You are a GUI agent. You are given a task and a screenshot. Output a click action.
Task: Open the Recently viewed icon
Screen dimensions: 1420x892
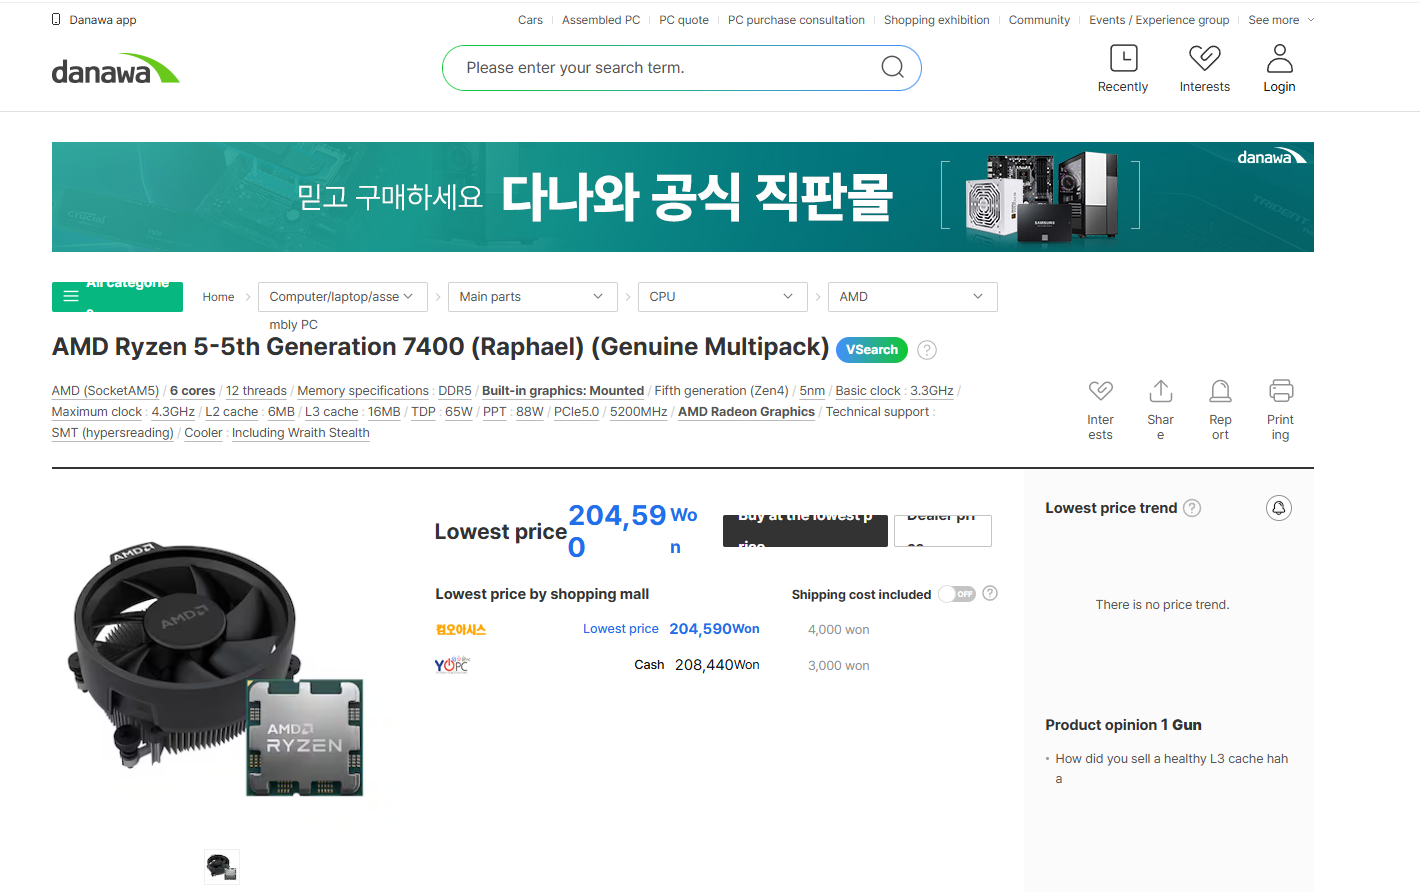coord(1123,59)
